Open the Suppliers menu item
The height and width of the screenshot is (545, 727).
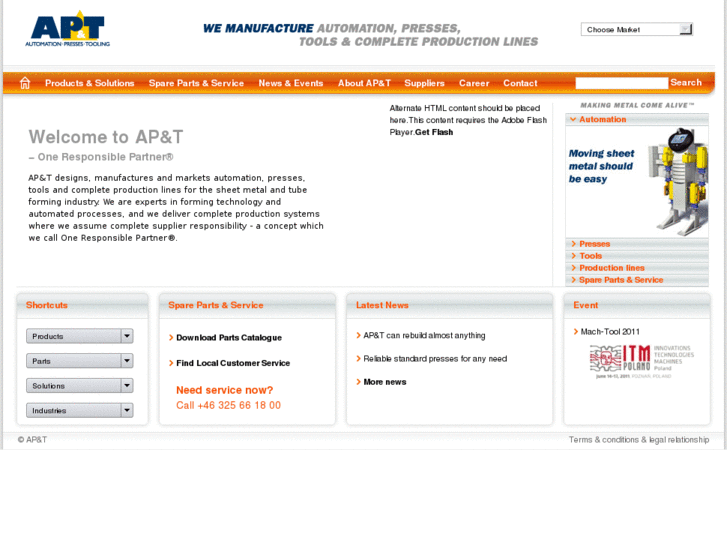point(424,83)
